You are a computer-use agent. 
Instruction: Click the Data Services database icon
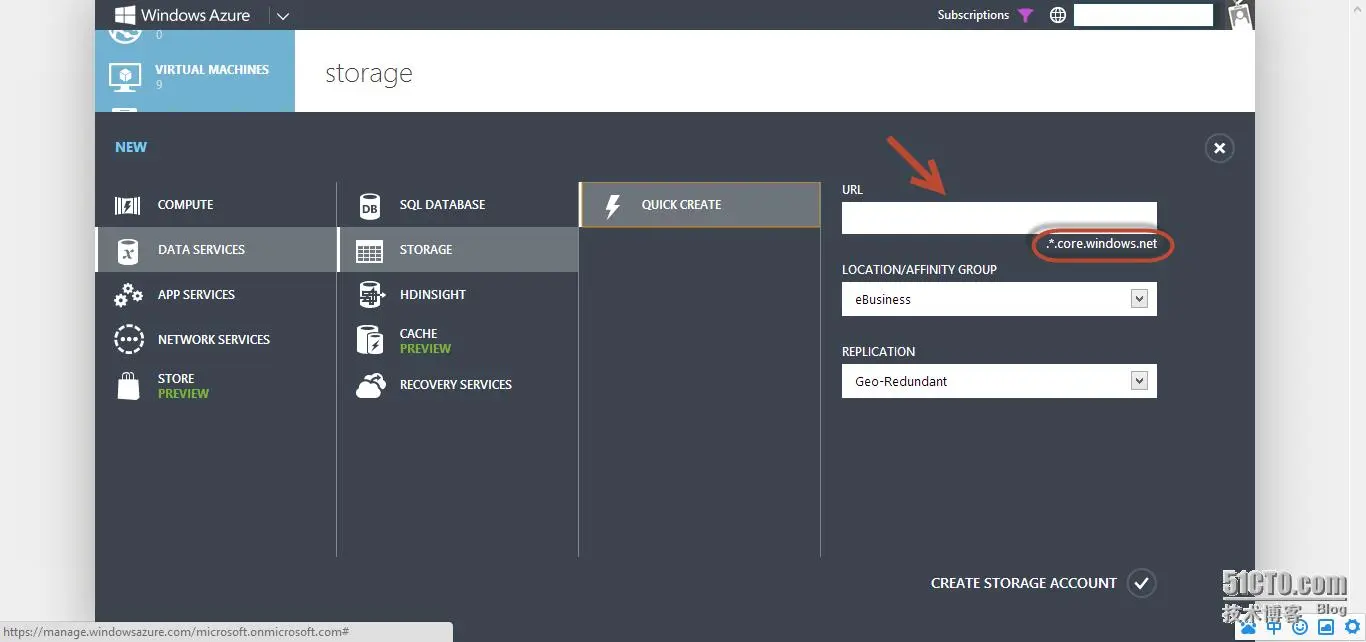pos(128,250)
